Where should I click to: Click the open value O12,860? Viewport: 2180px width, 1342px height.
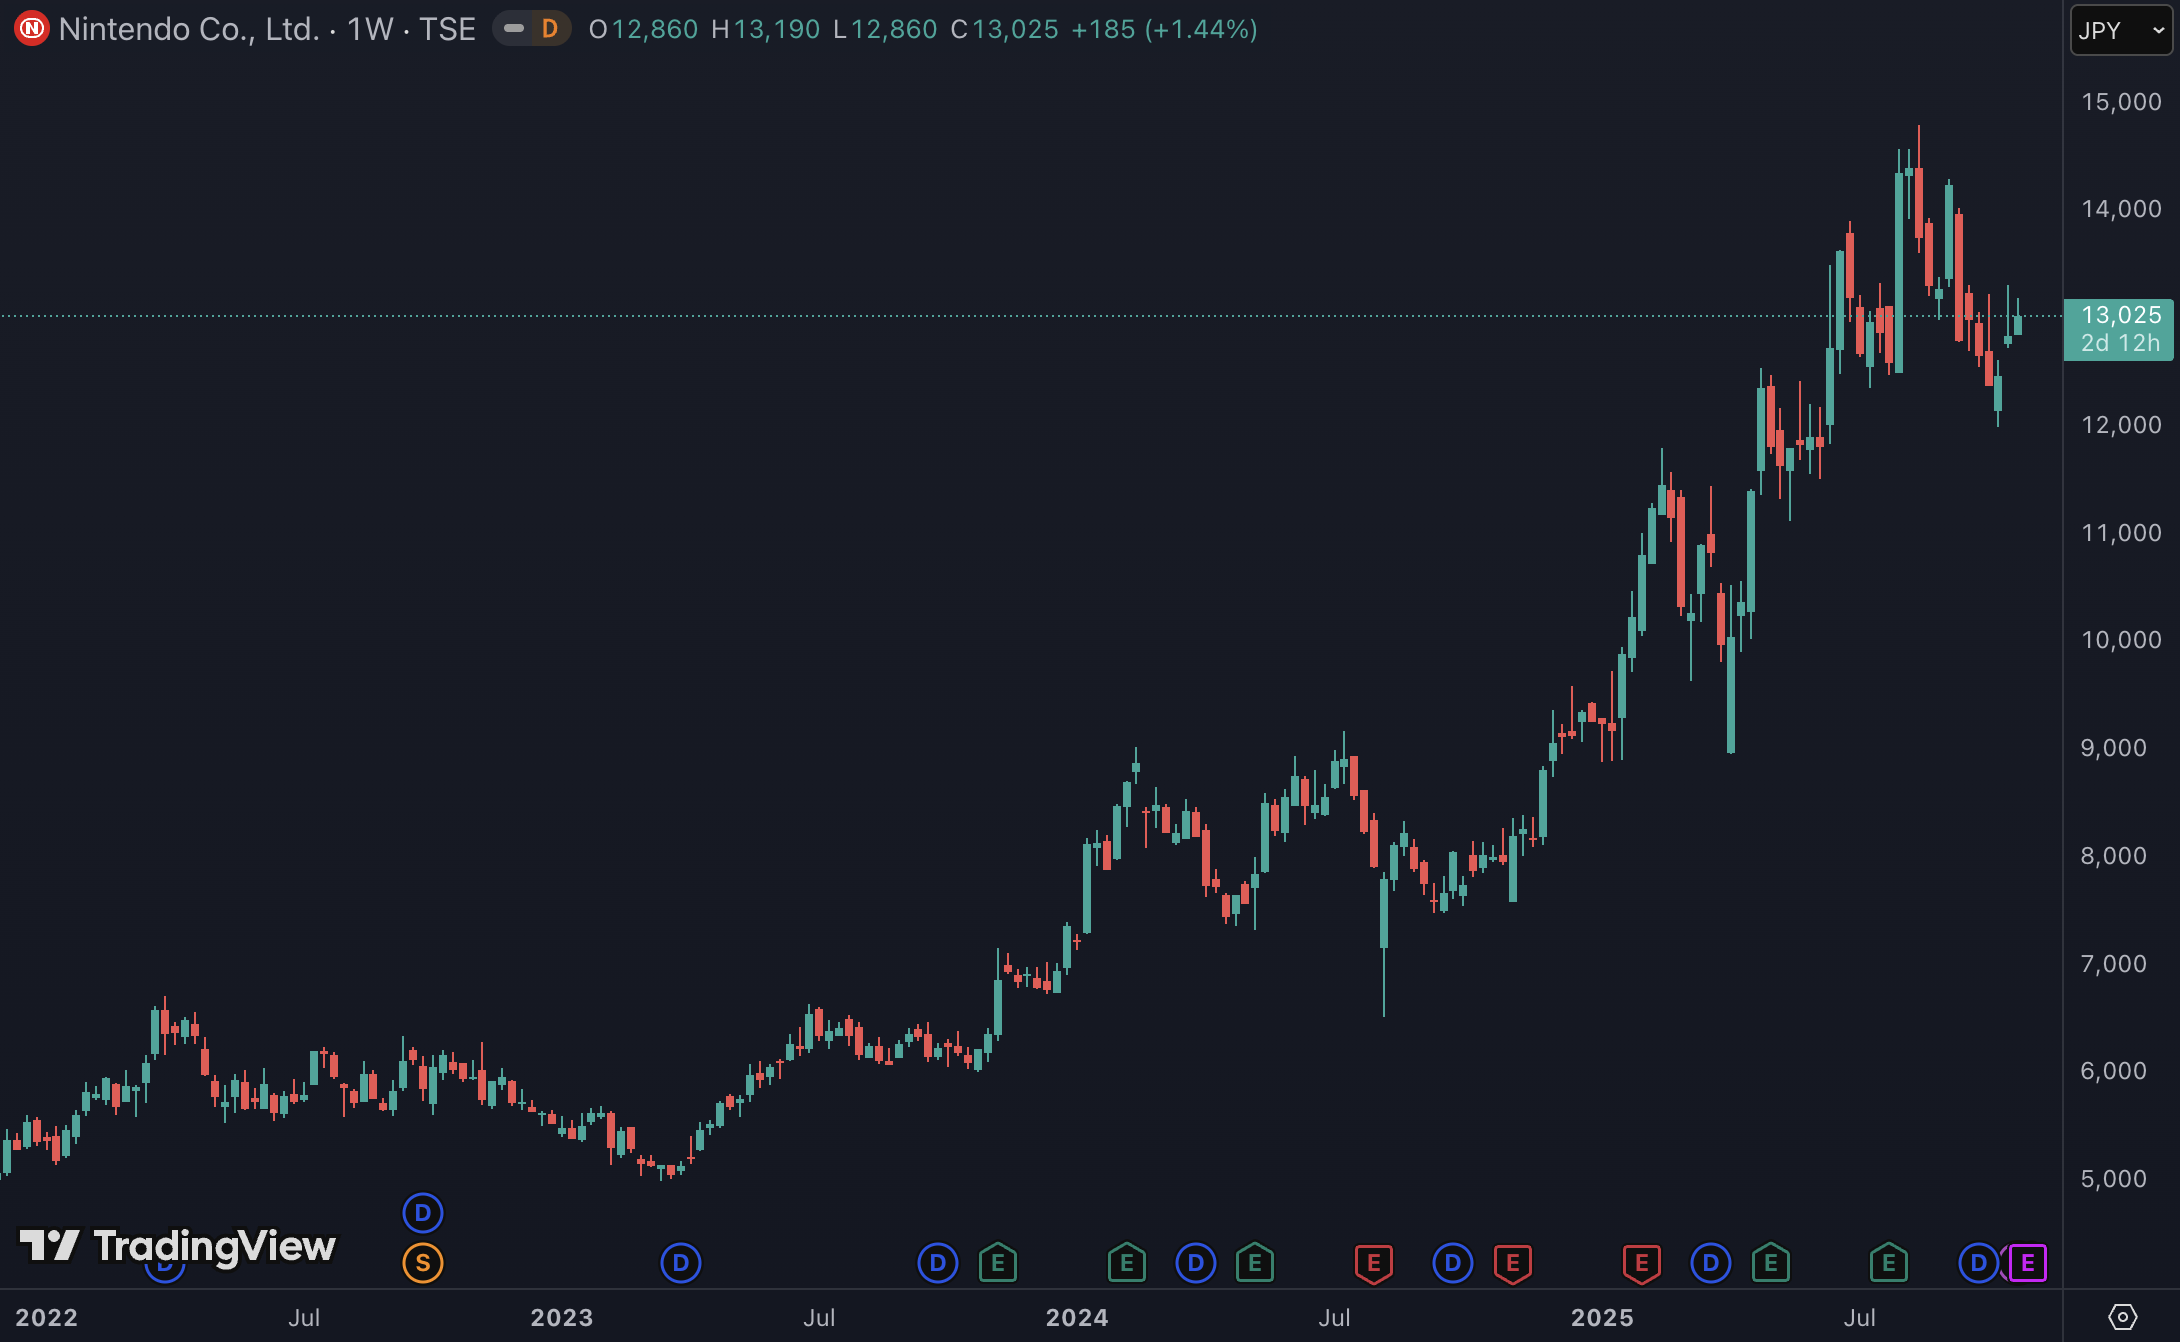[x=643, y=29]
